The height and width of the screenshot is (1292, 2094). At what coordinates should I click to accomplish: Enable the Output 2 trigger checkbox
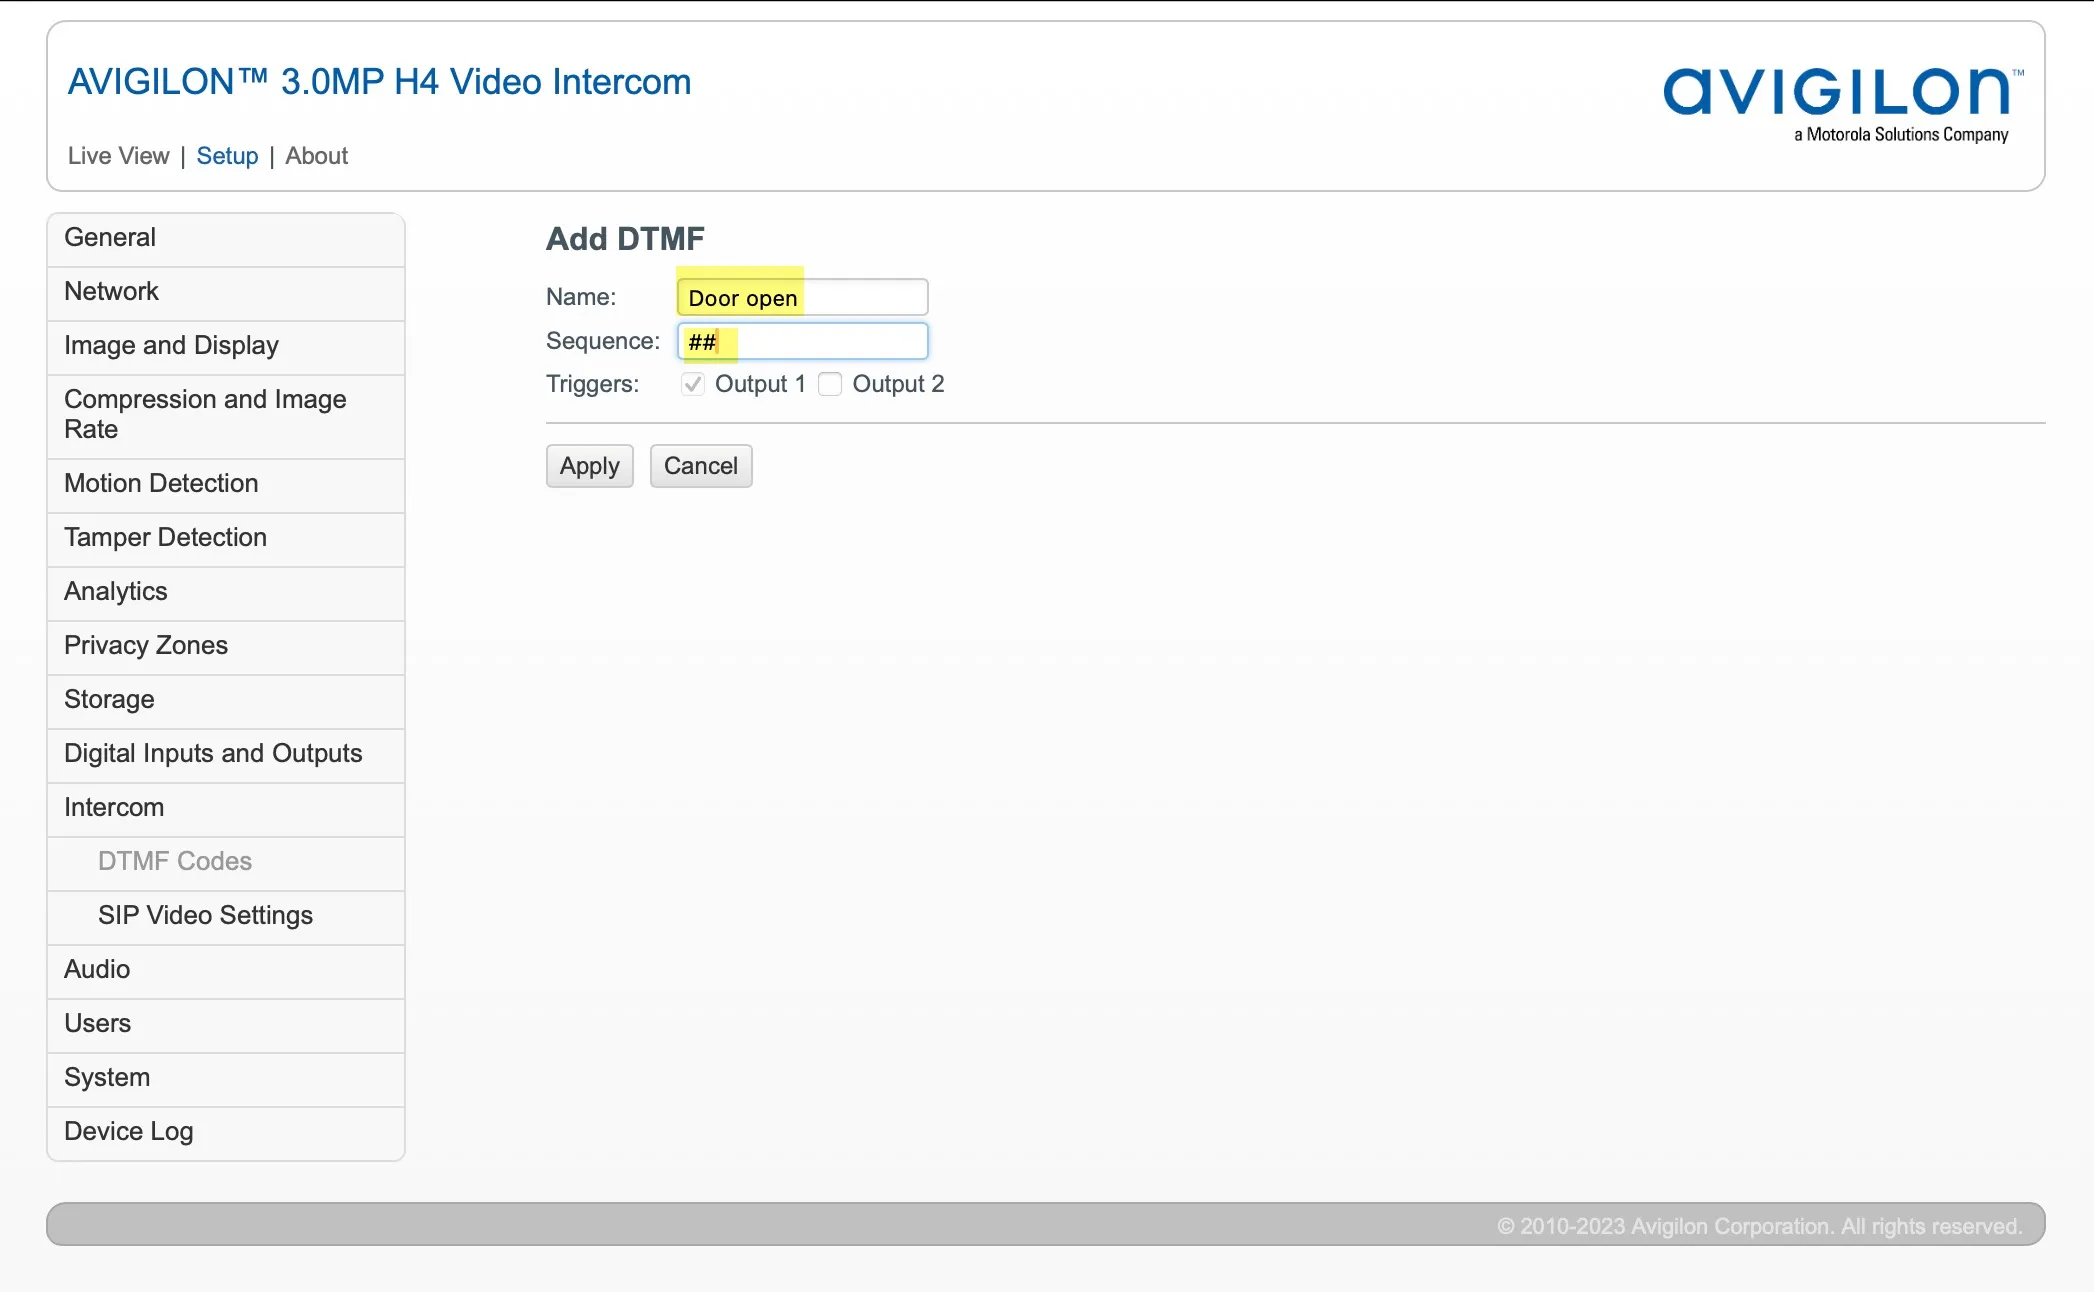click(830, 384)
